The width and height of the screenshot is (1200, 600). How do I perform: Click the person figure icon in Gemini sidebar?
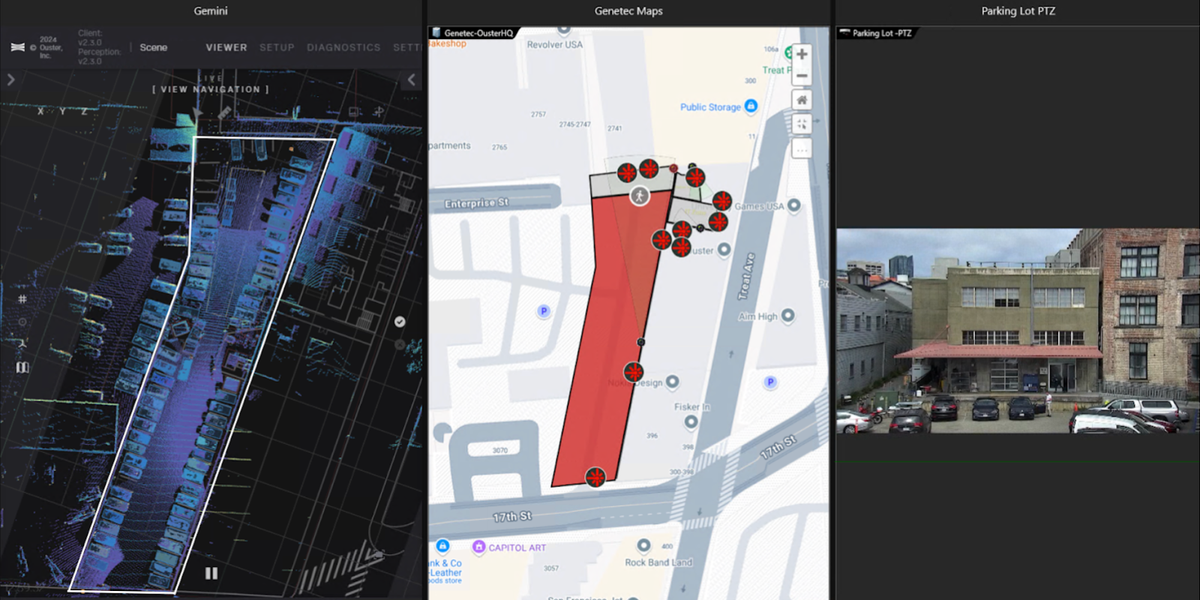click(x=22, y=345)
